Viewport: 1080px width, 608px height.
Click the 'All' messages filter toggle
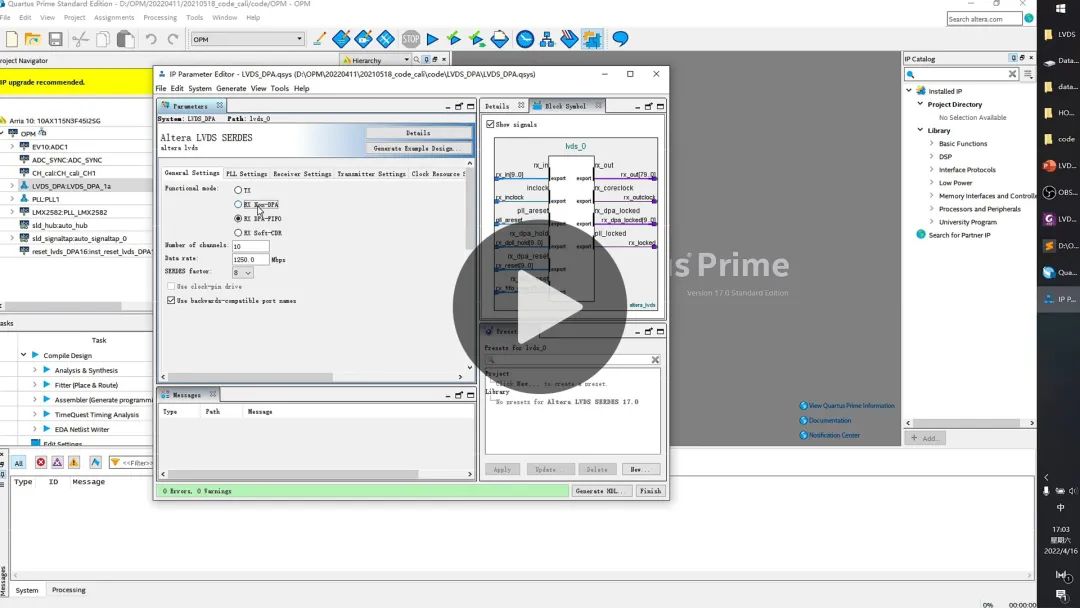[x=19, y=463]
